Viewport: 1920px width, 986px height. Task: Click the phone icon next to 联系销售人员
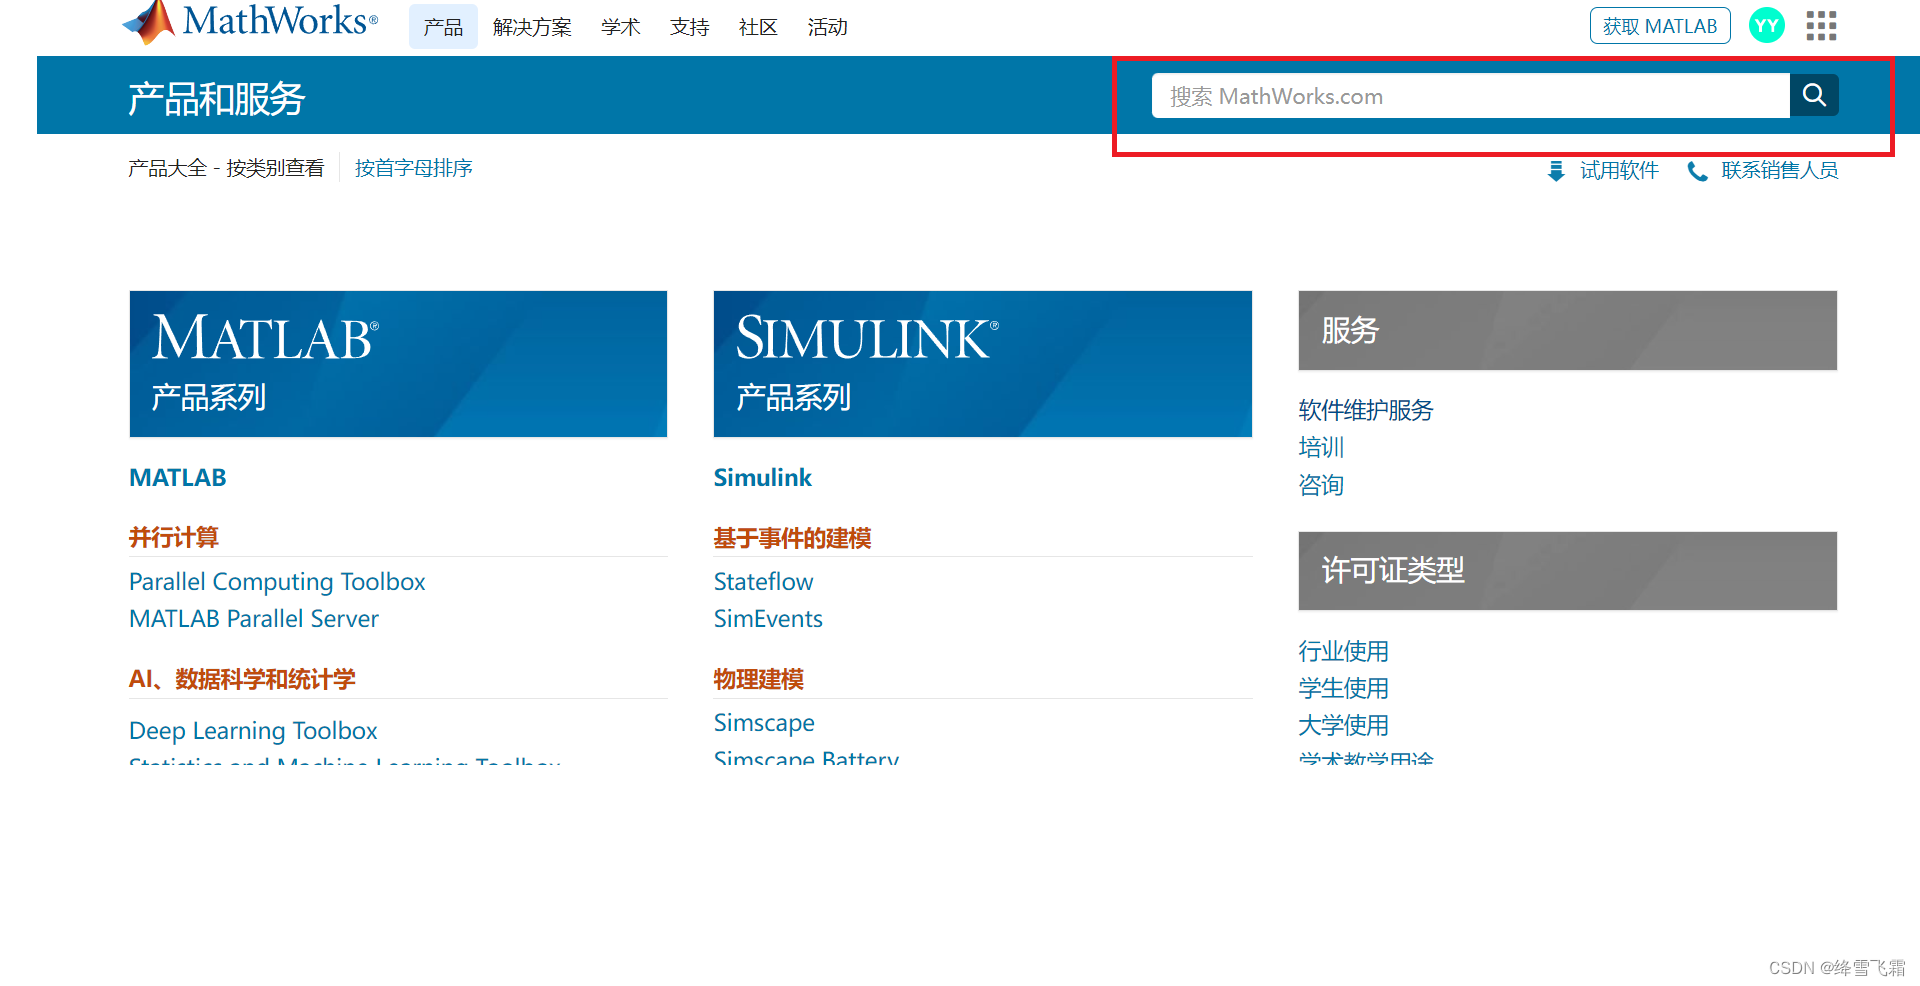[1697, 171]
